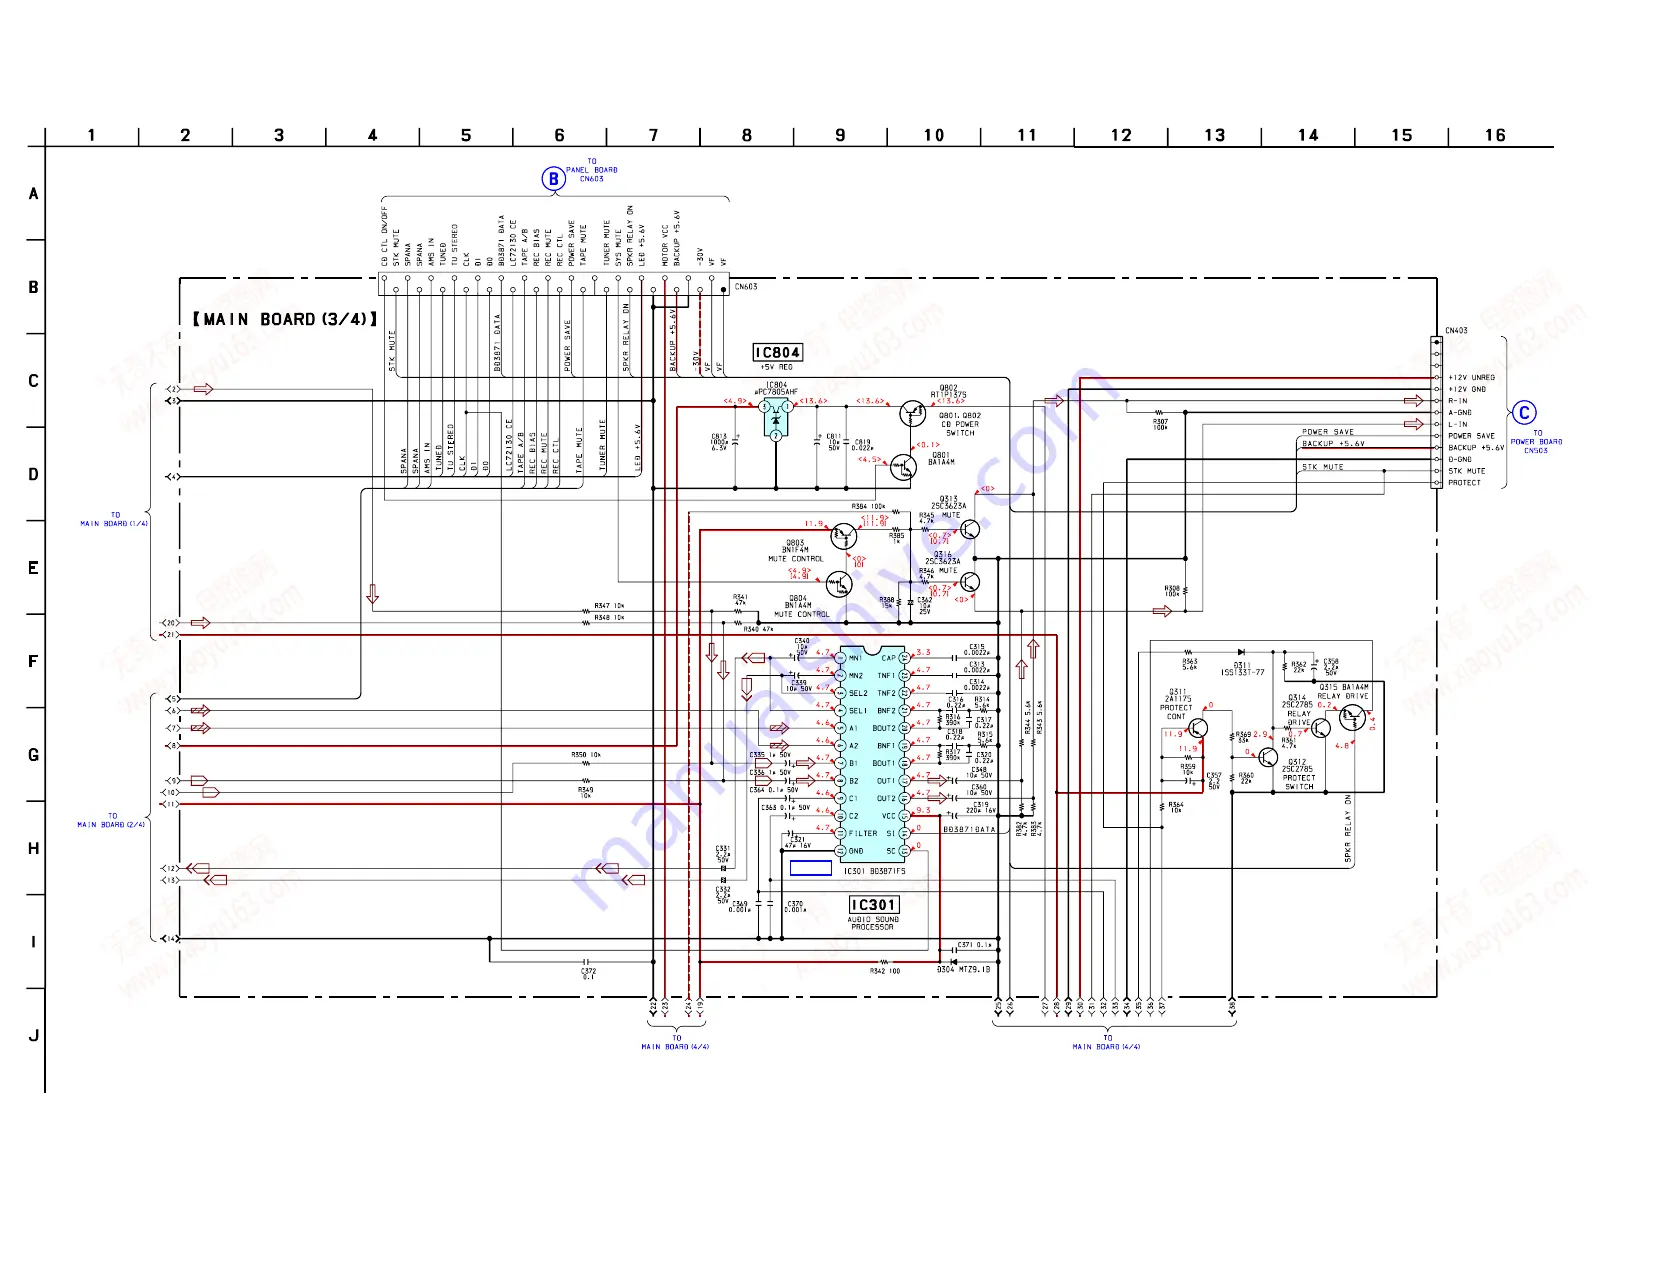Viewport: 1680px width, 1263px height.
Task: Click the PROTECT pin label on CN403
Action: (x=1464, y=483)
